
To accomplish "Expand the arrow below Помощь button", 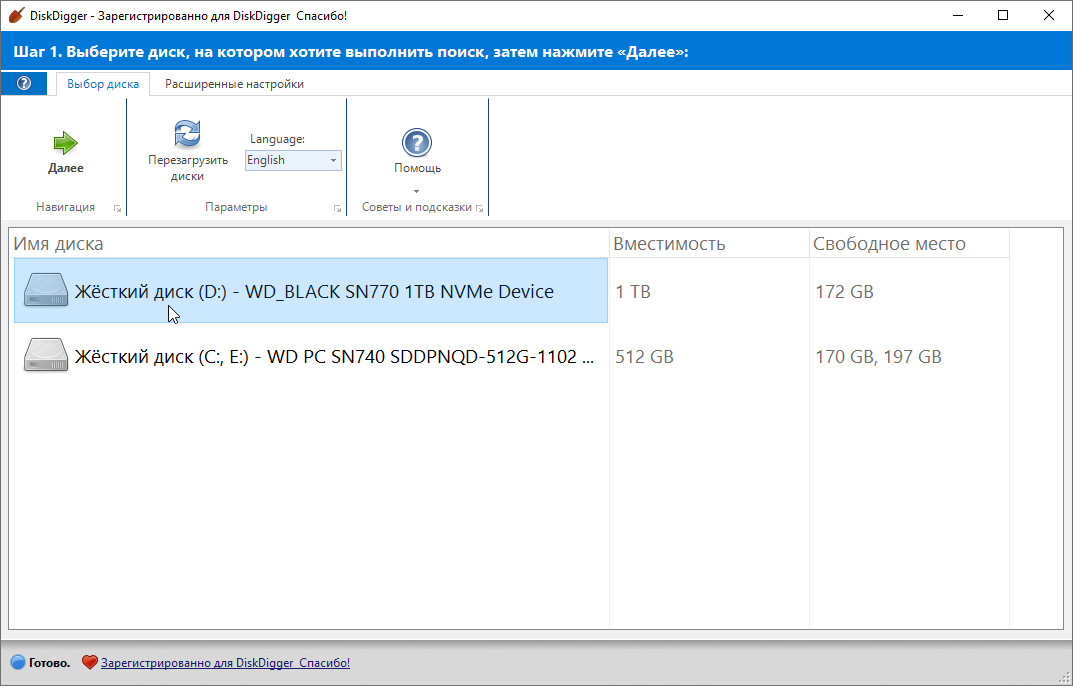I will coord(417,191).
